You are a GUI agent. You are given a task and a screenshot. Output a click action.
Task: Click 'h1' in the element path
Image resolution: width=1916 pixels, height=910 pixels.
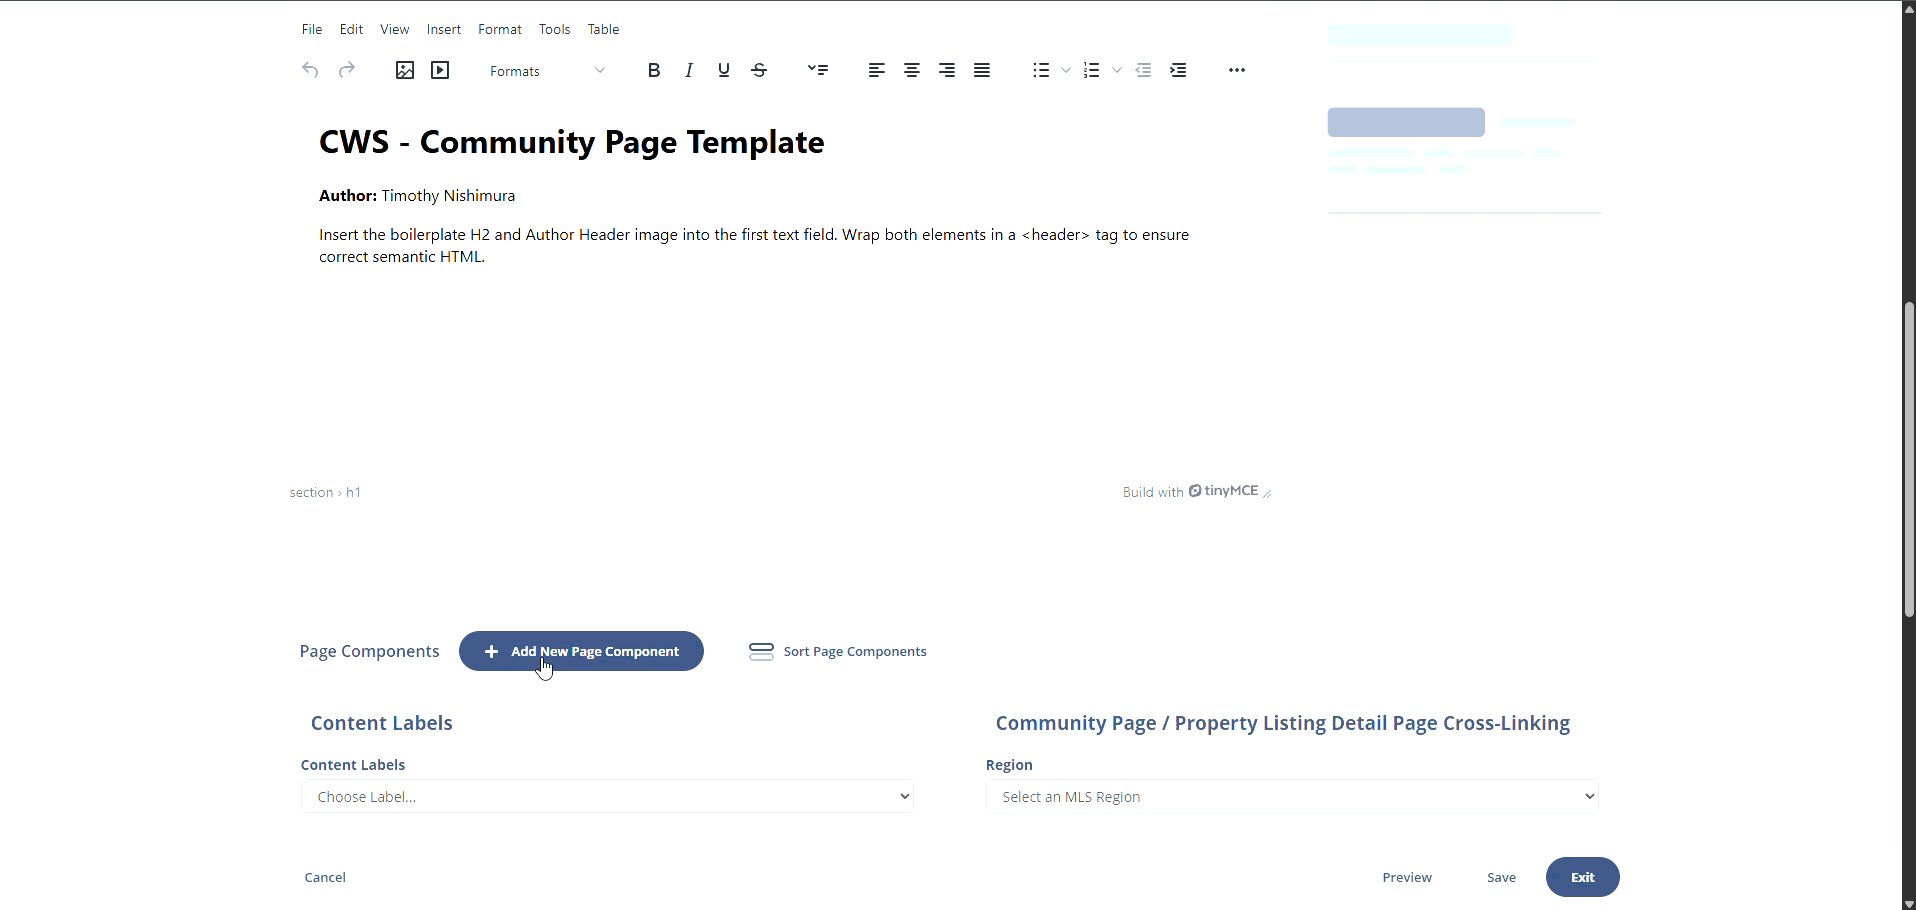[x=354, y=493]
